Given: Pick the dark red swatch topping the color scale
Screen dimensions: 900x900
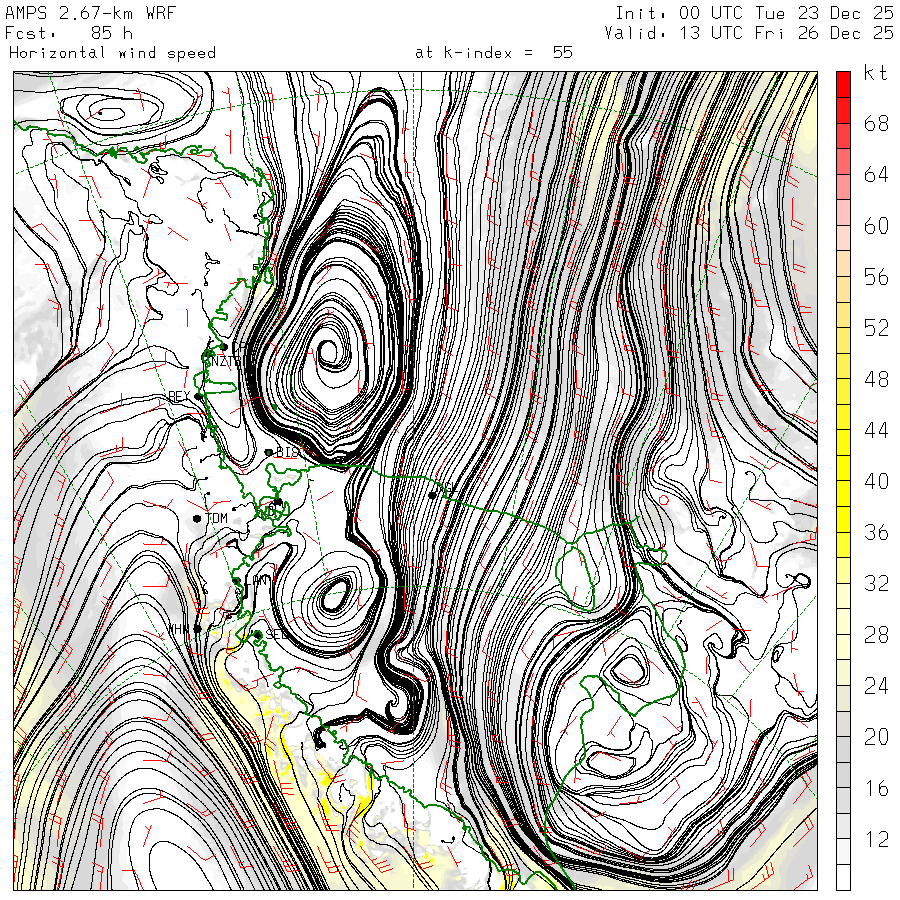Looking at the screenshot, I should coord(843,84).
